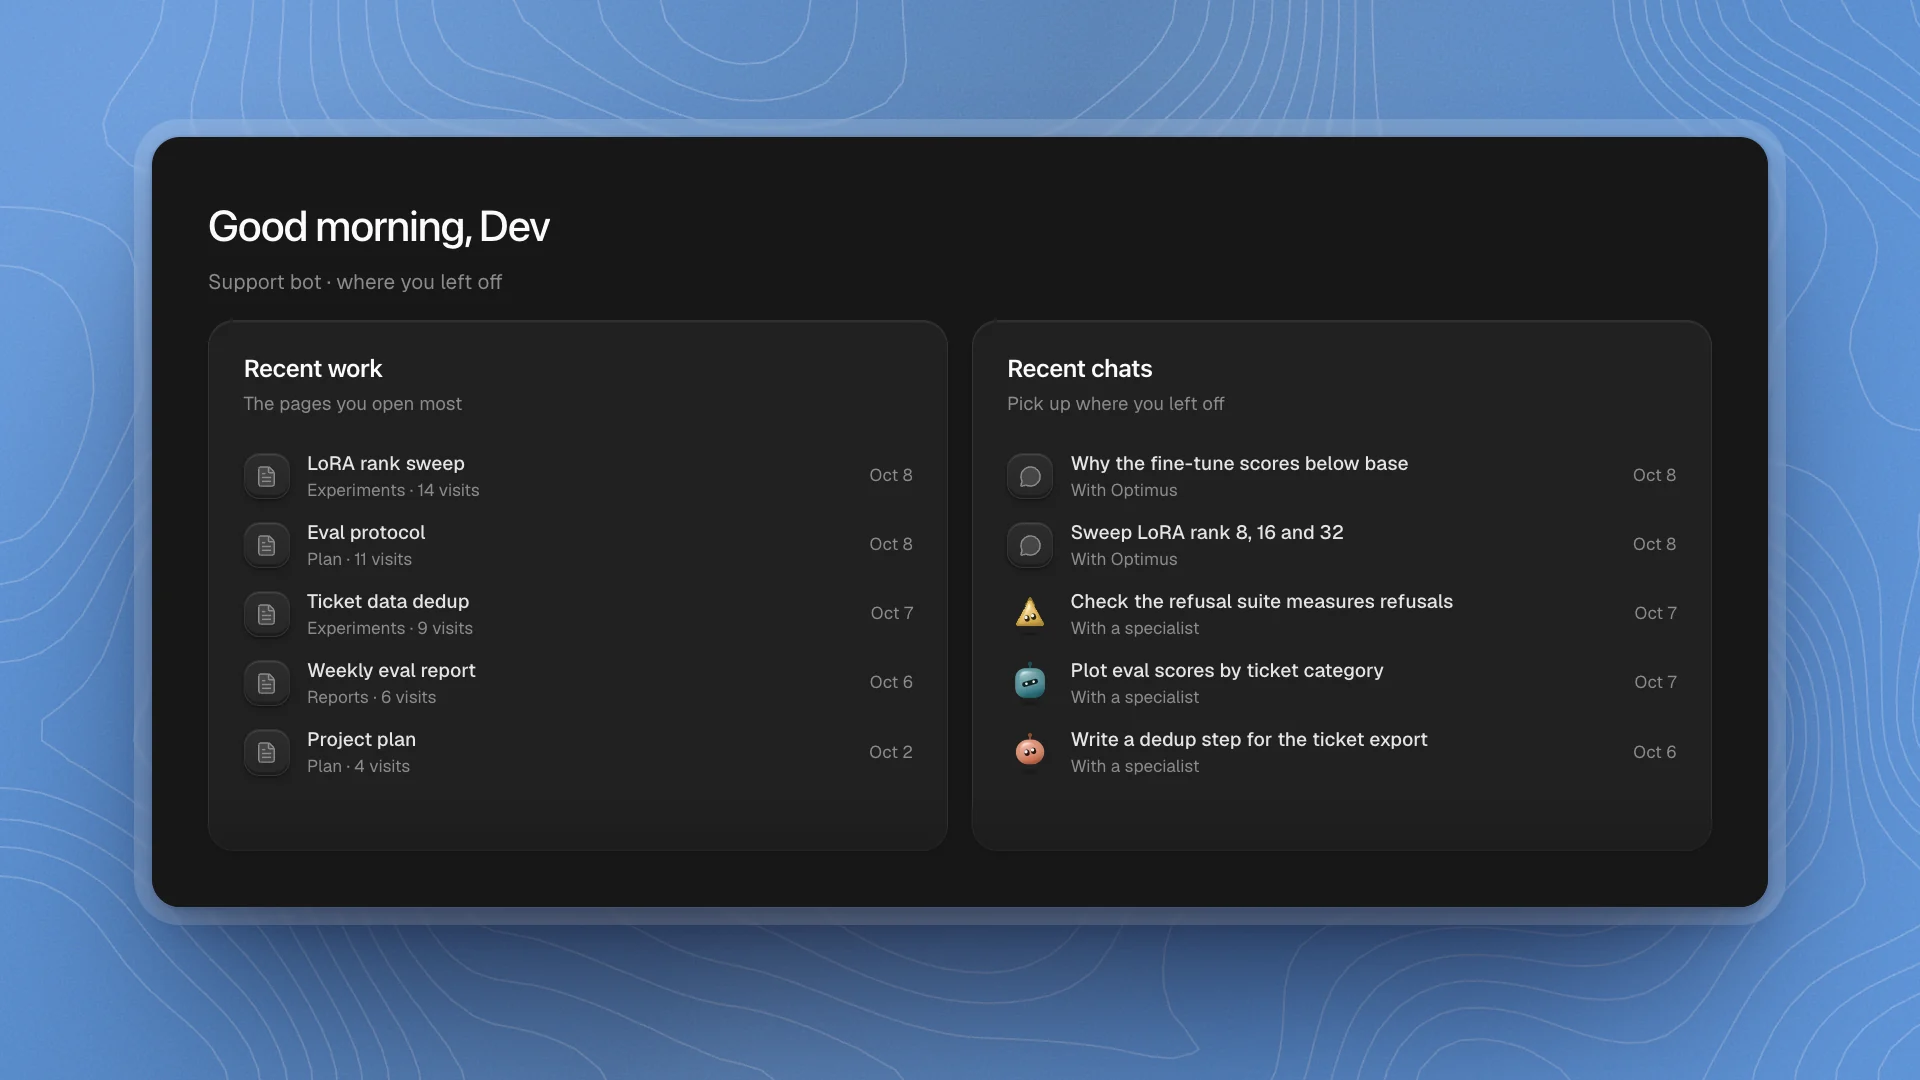Click 'With a specialist' under refusal suite chat
Viewport: 1920px width, 1080px height.
(1135, 628)
